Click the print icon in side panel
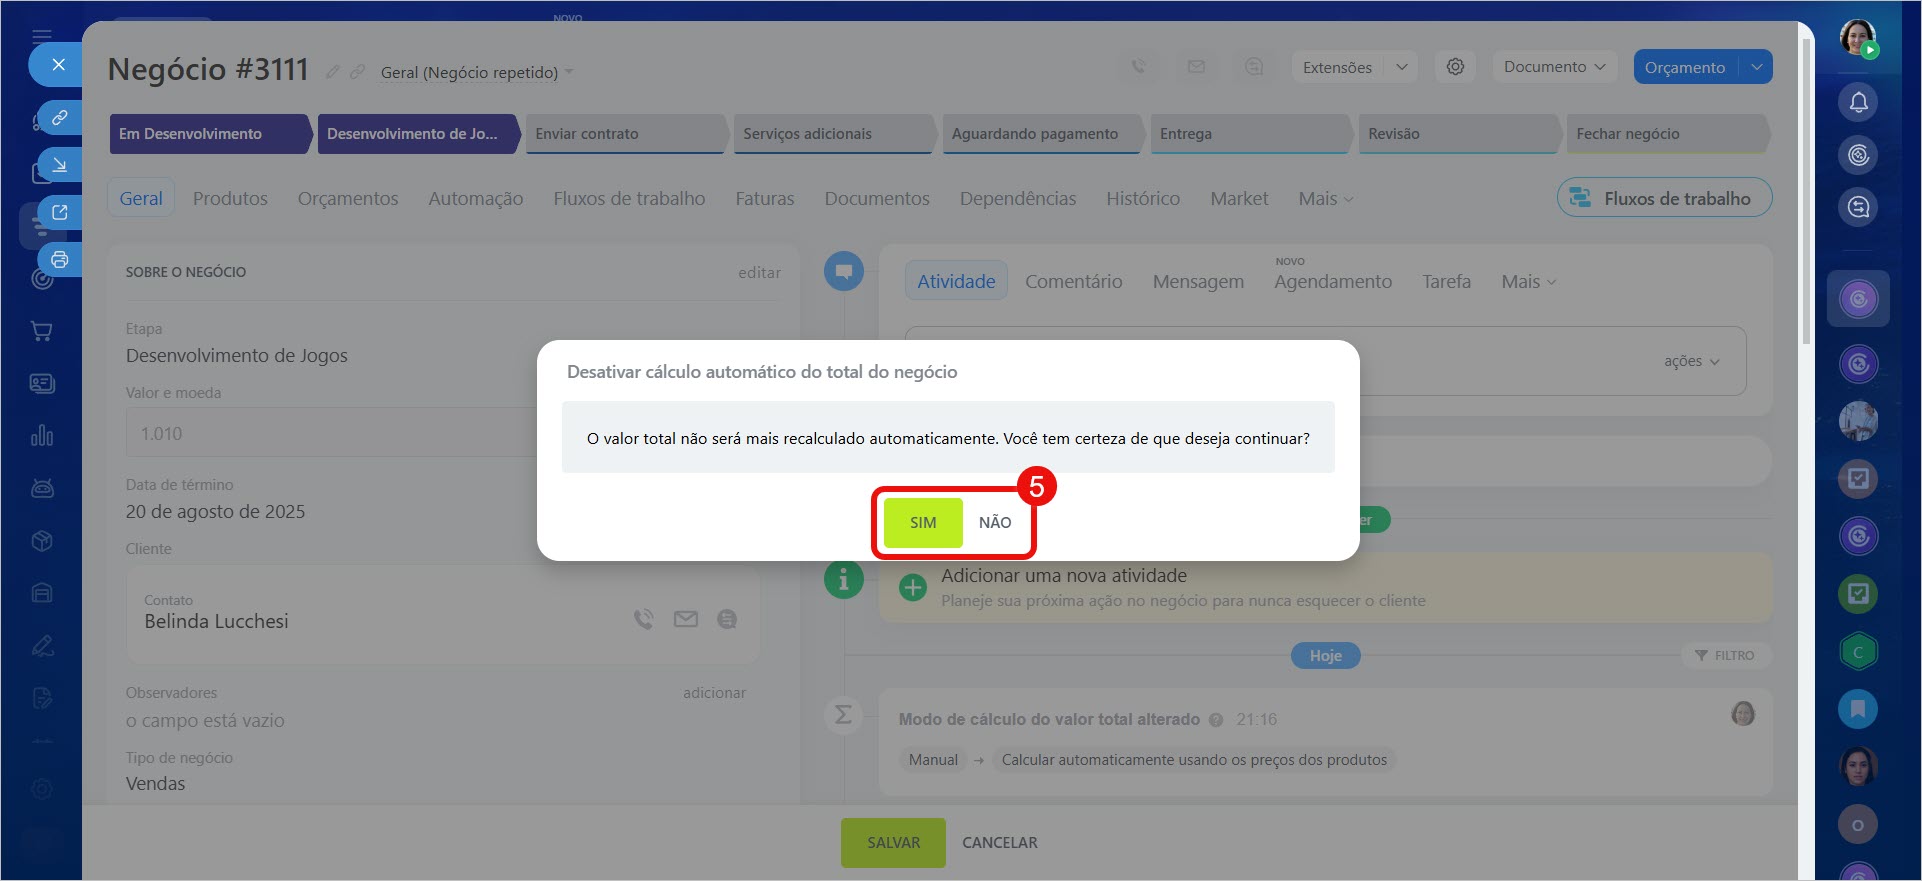This screenshot has width=1922, height=881. tap(60, 260)
